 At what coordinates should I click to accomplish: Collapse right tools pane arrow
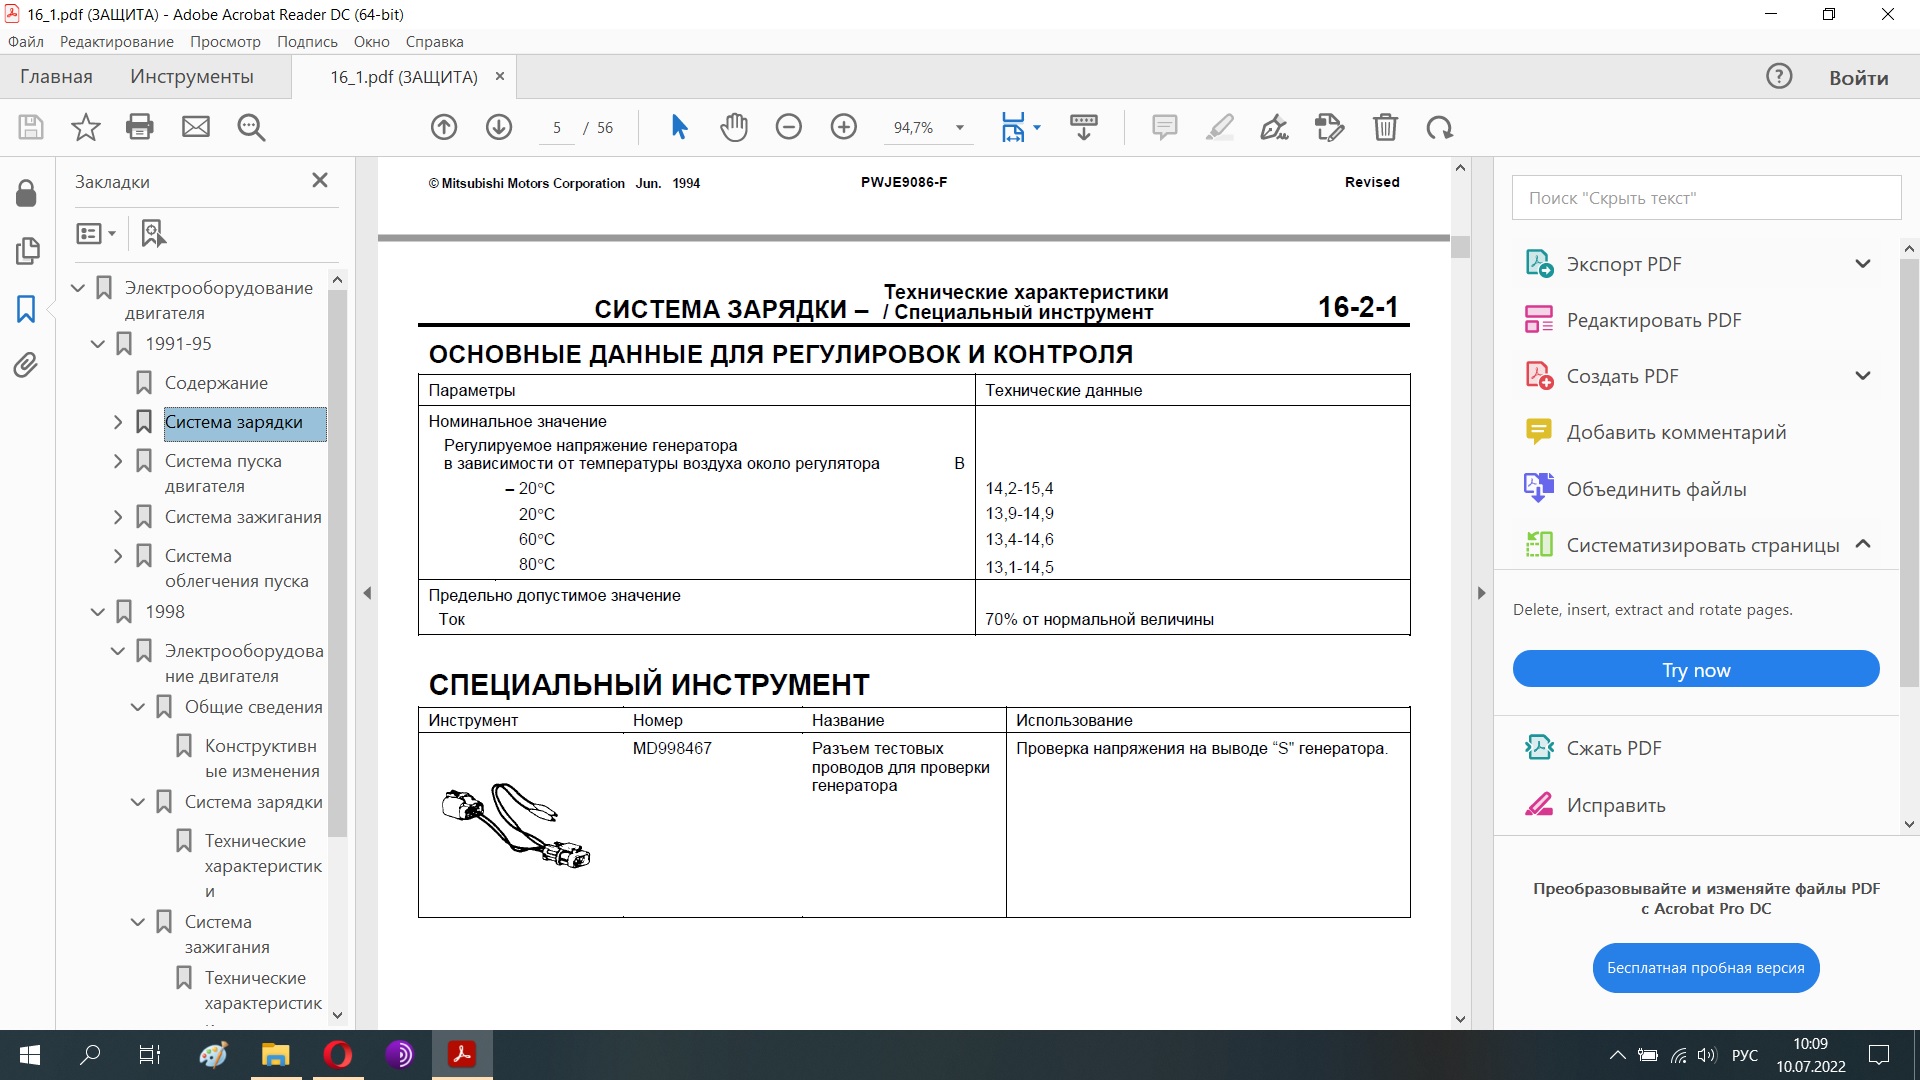click(x=1481, y=593)
